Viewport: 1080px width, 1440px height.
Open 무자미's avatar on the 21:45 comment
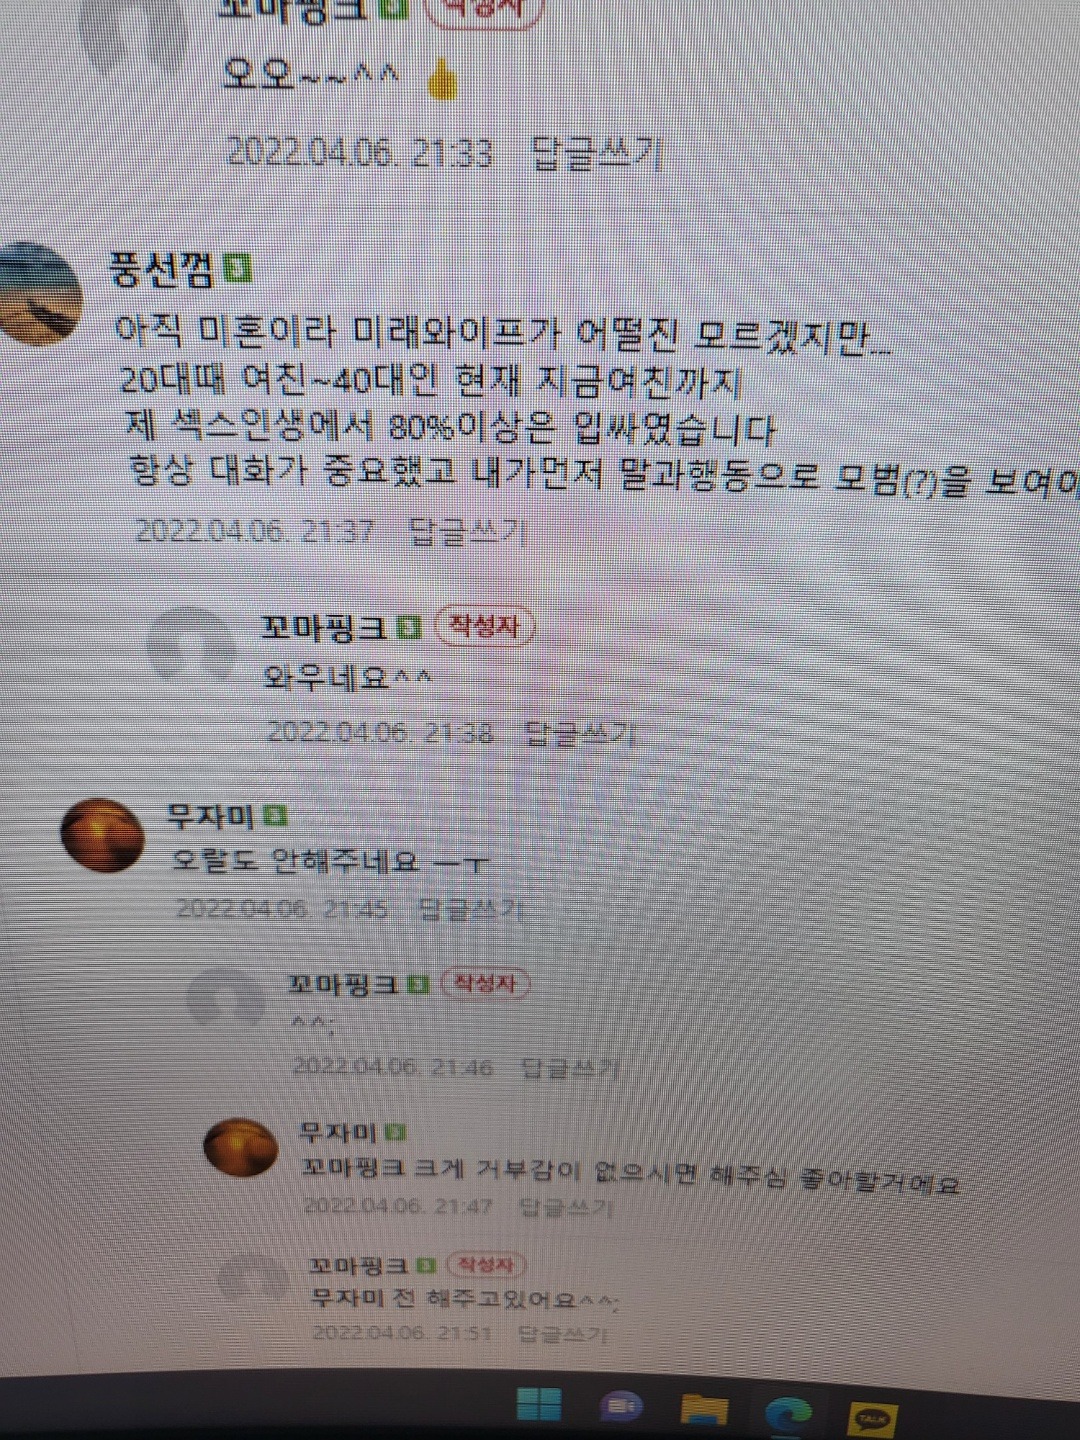(x=102, y=835)
